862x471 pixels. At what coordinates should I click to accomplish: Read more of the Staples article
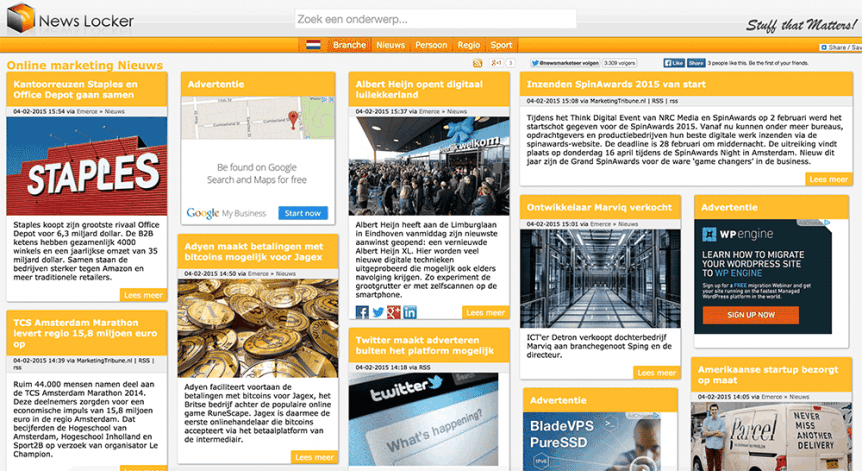143,295
